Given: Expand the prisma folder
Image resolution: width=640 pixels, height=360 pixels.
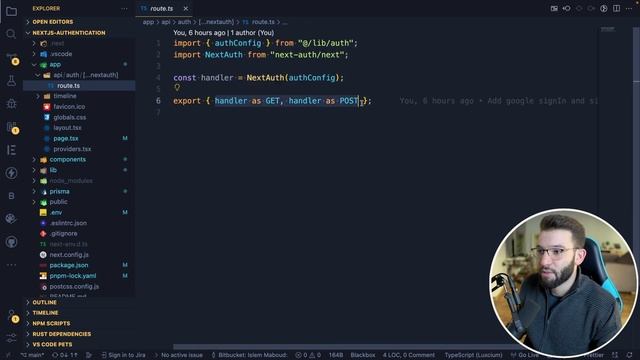Looking at the screenshot, I should coord(59,191).
